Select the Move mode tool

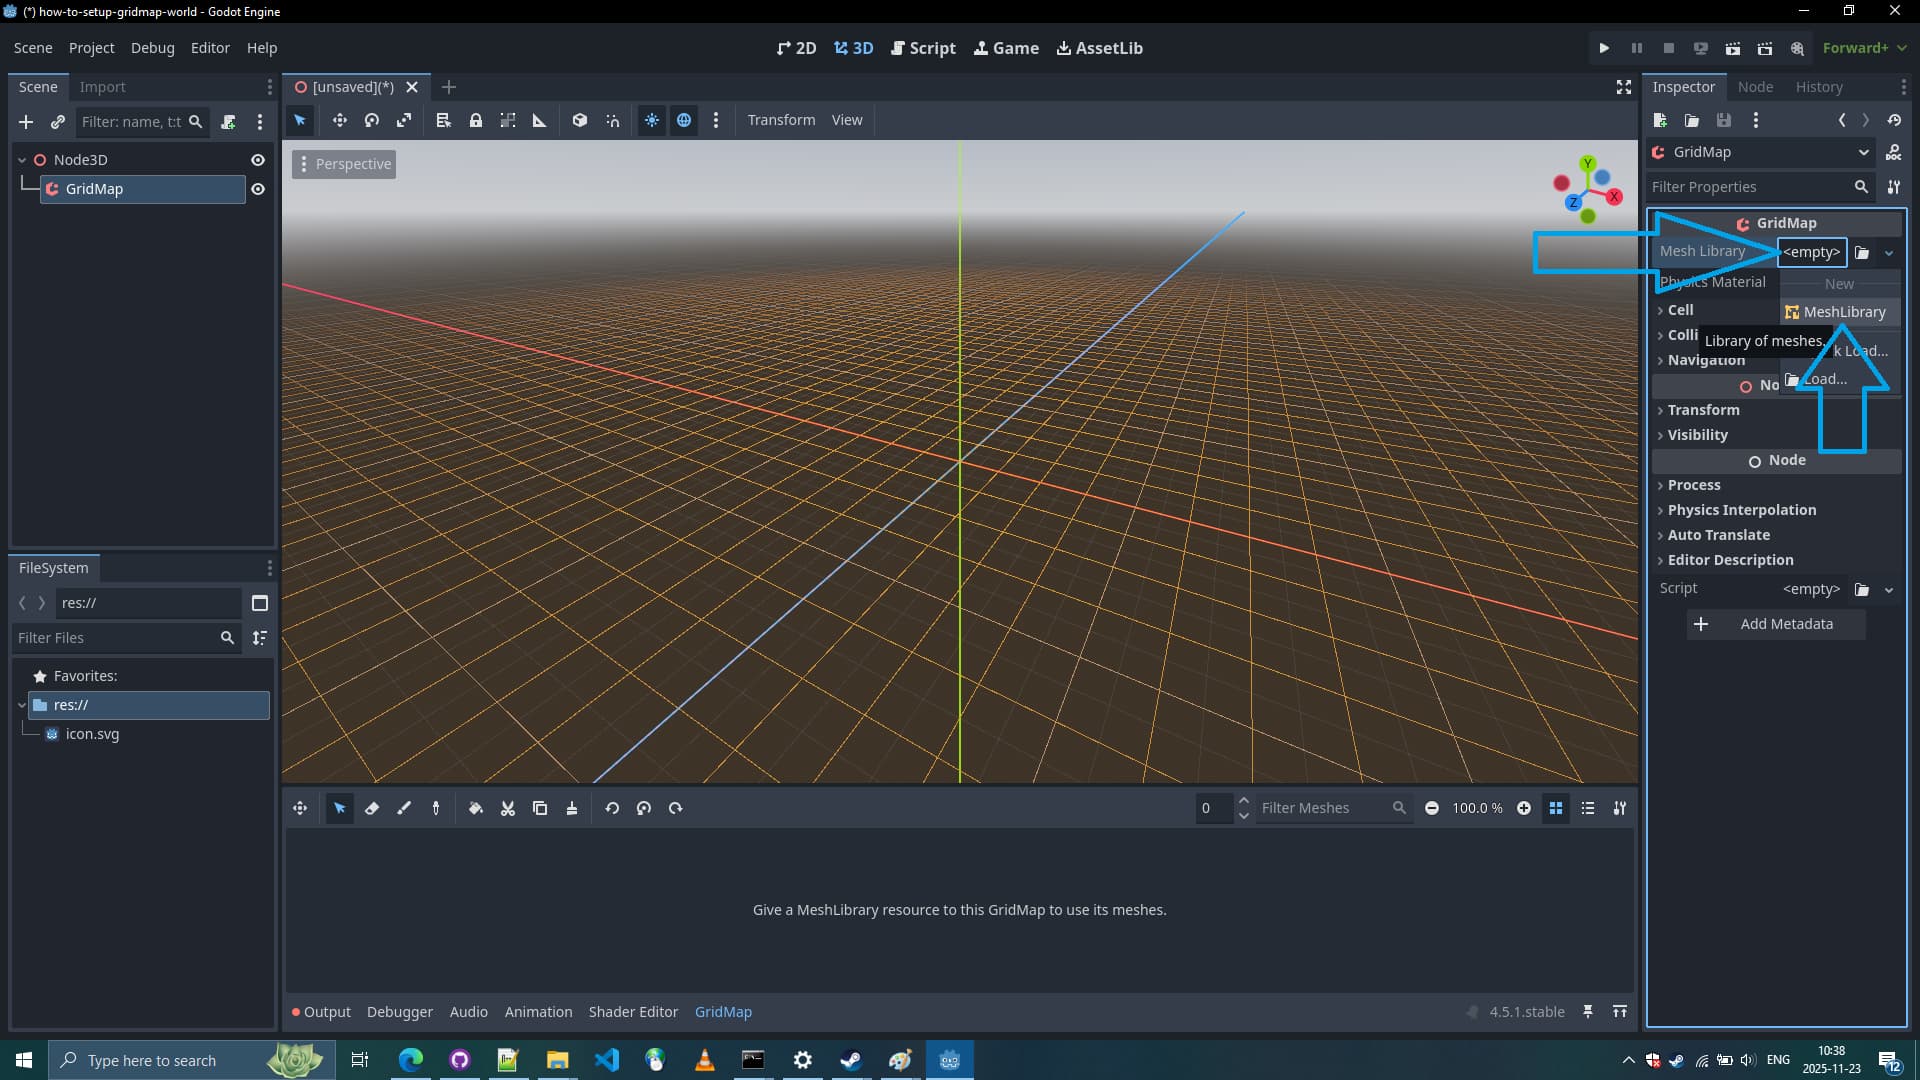pyautogui.click(x=340, y=120)
